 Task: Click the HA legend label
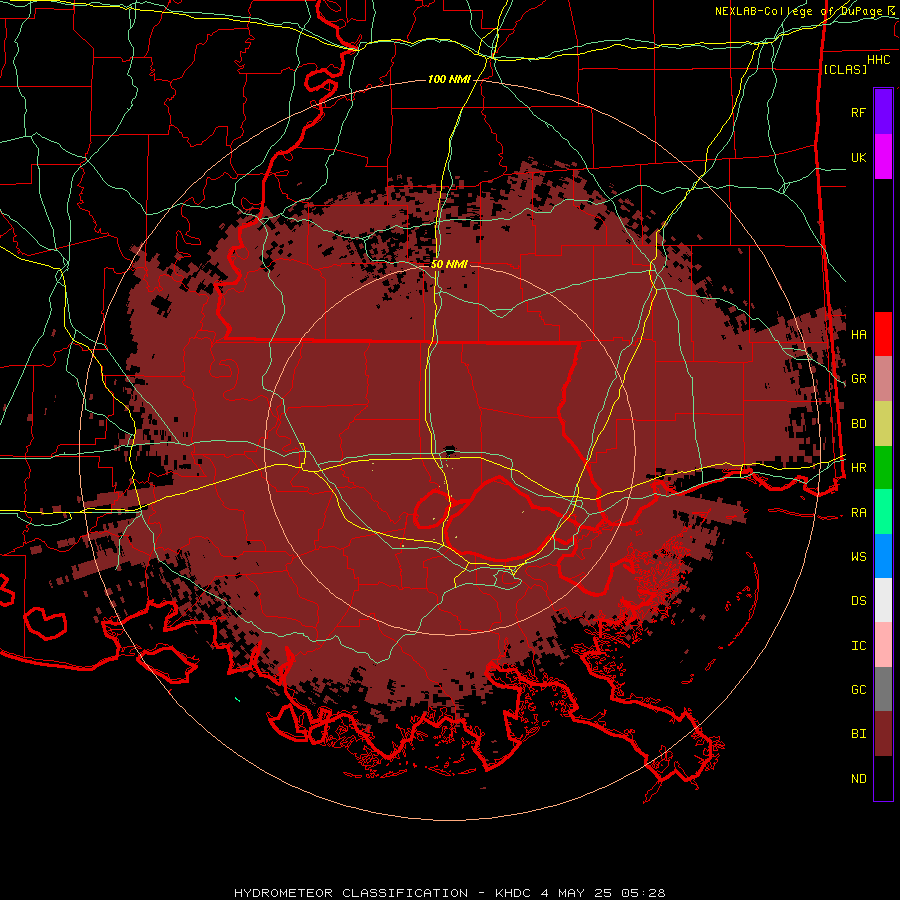click(x=859, y=335)
